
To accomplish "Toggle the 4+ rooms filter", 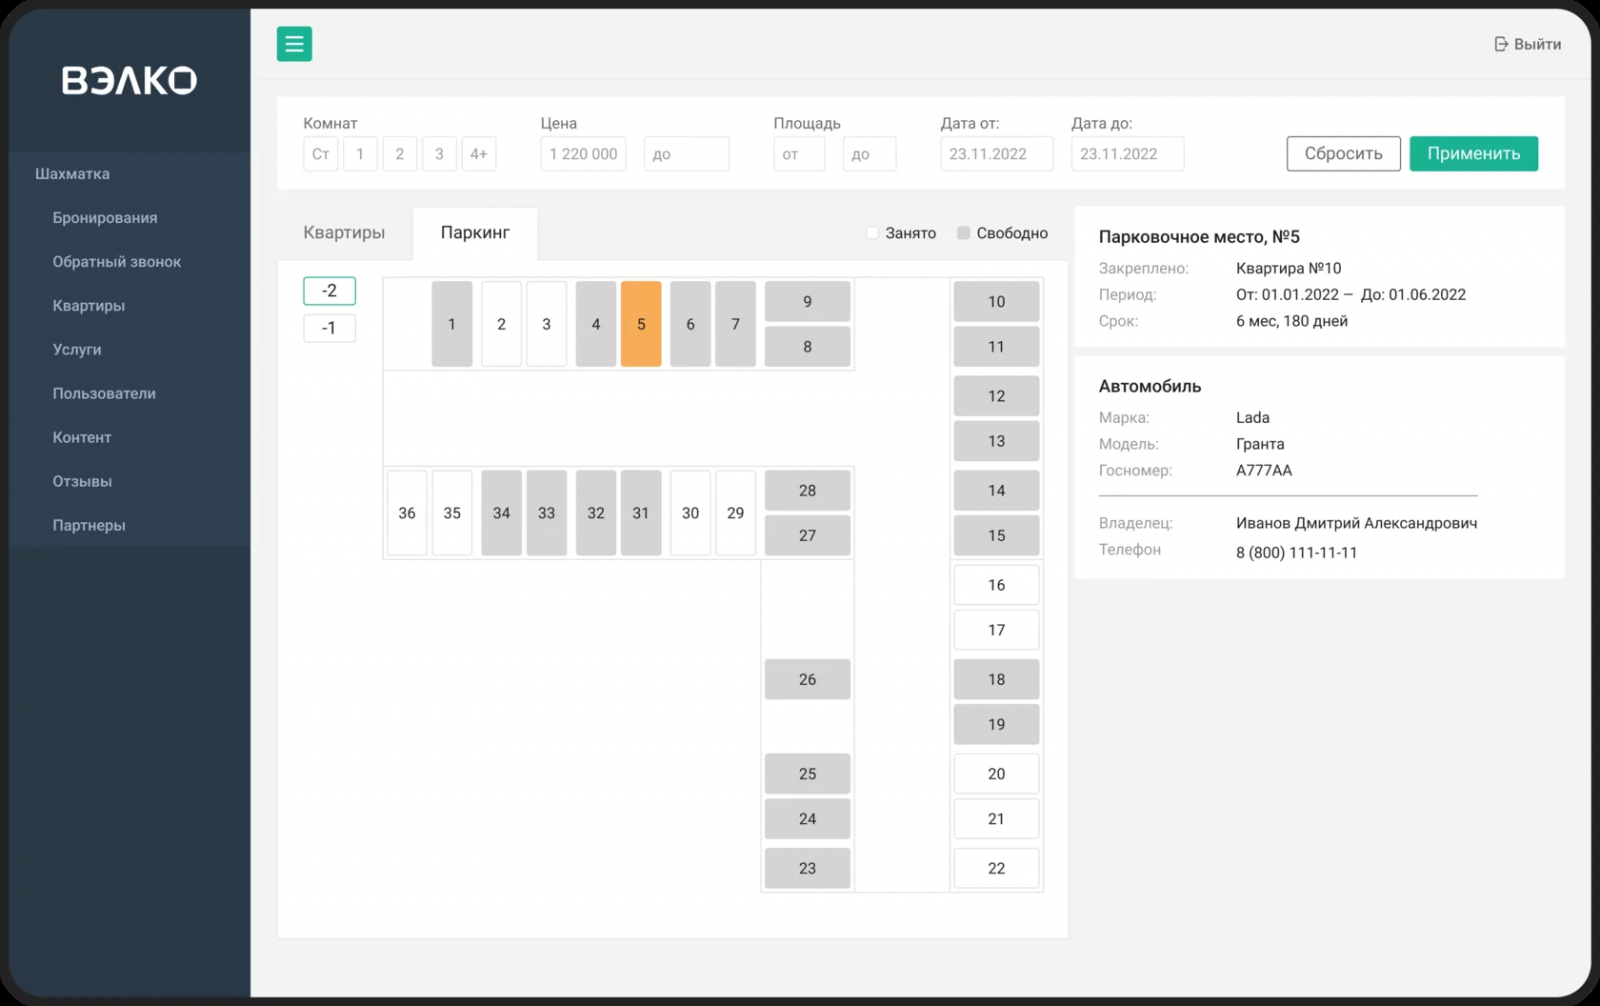I will point(479,154).
